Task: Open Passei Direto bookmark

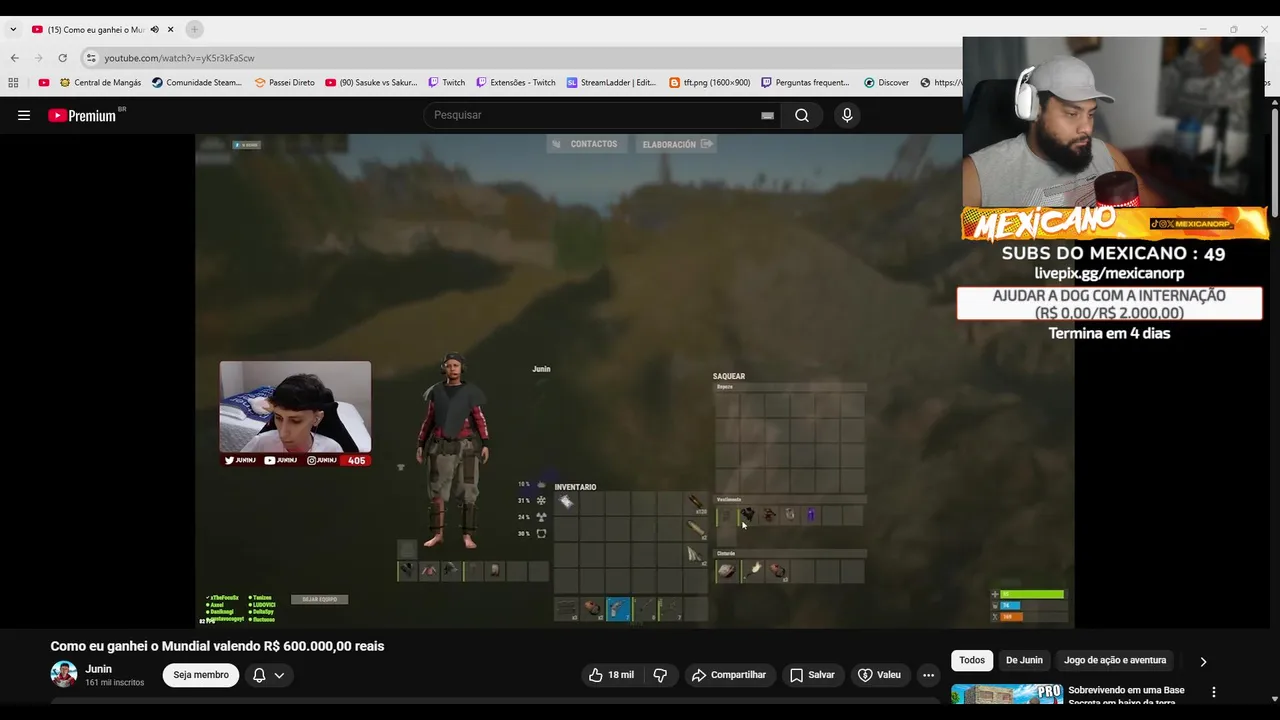Action: [285, 83]
